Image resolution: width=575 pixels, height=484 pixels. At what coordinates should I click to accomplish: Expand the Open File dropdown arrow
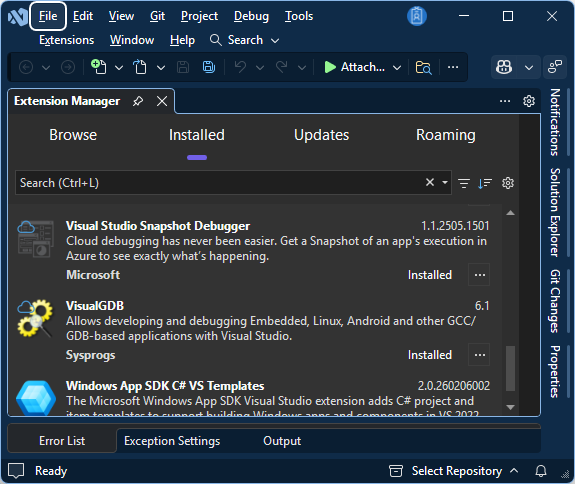click(x=161, y=68)
